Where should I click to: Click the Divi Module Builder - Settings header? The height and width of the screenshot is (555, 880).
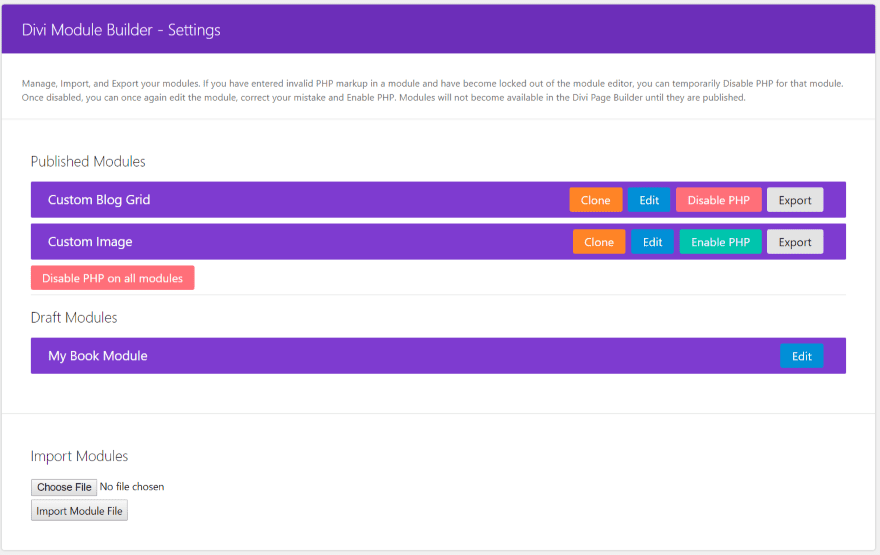[121, 30]
